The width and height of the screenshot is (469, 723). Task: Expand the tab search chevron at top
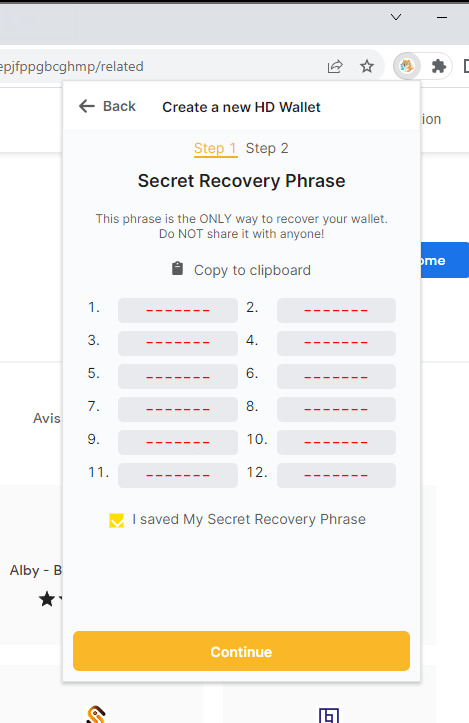(396, 18)
